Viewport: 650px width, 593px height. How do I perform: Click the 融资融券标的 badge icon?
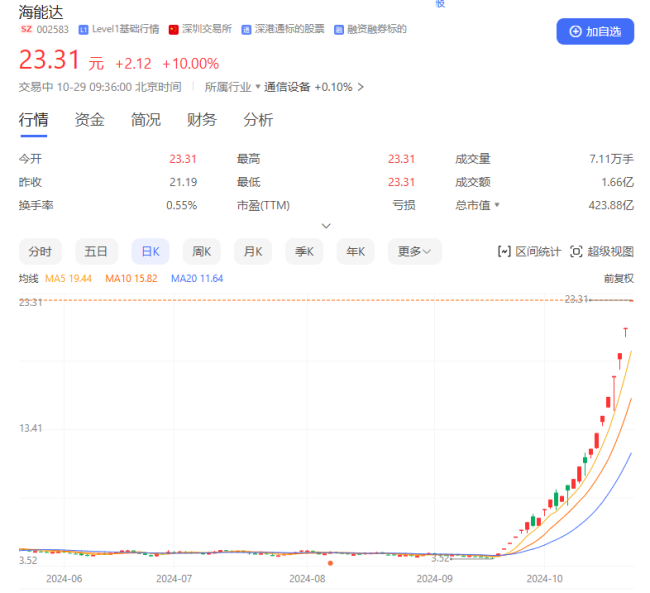(x=339, y=29)
